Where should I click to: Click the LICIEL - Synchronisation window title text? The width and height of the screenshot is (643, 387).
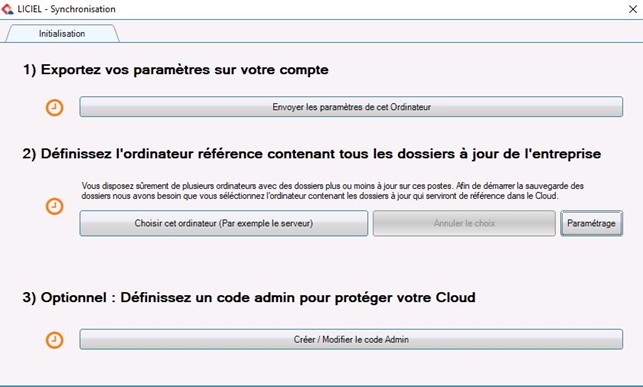click(x=66, y=9)
